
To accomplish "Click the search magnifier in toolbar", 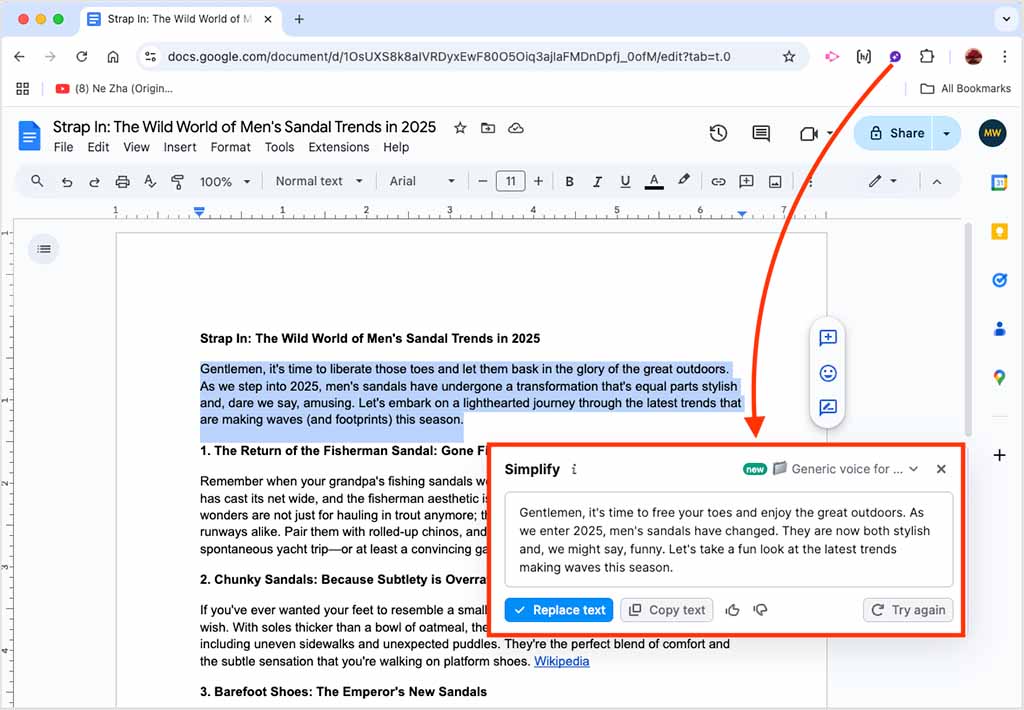I will (x=37, y=181).
